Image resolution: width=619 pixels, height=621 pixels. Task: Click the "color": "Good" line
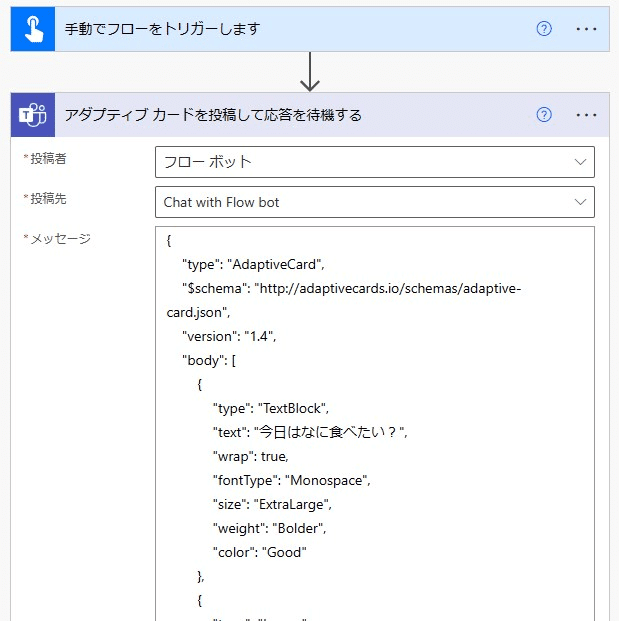[x=259, y=552]
